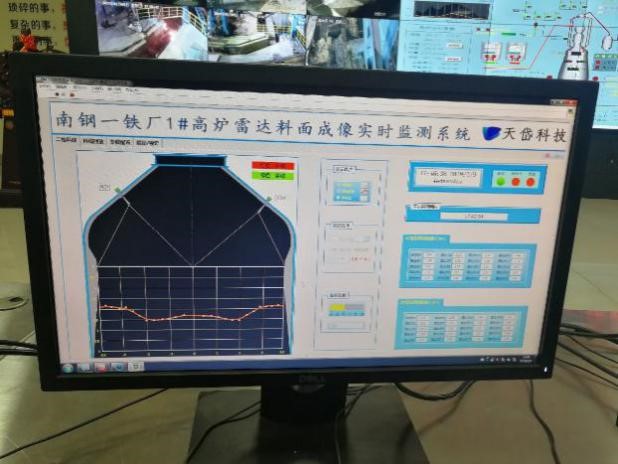Open the Windows Start button
618x464 pixels.
[x=69, y=368]
